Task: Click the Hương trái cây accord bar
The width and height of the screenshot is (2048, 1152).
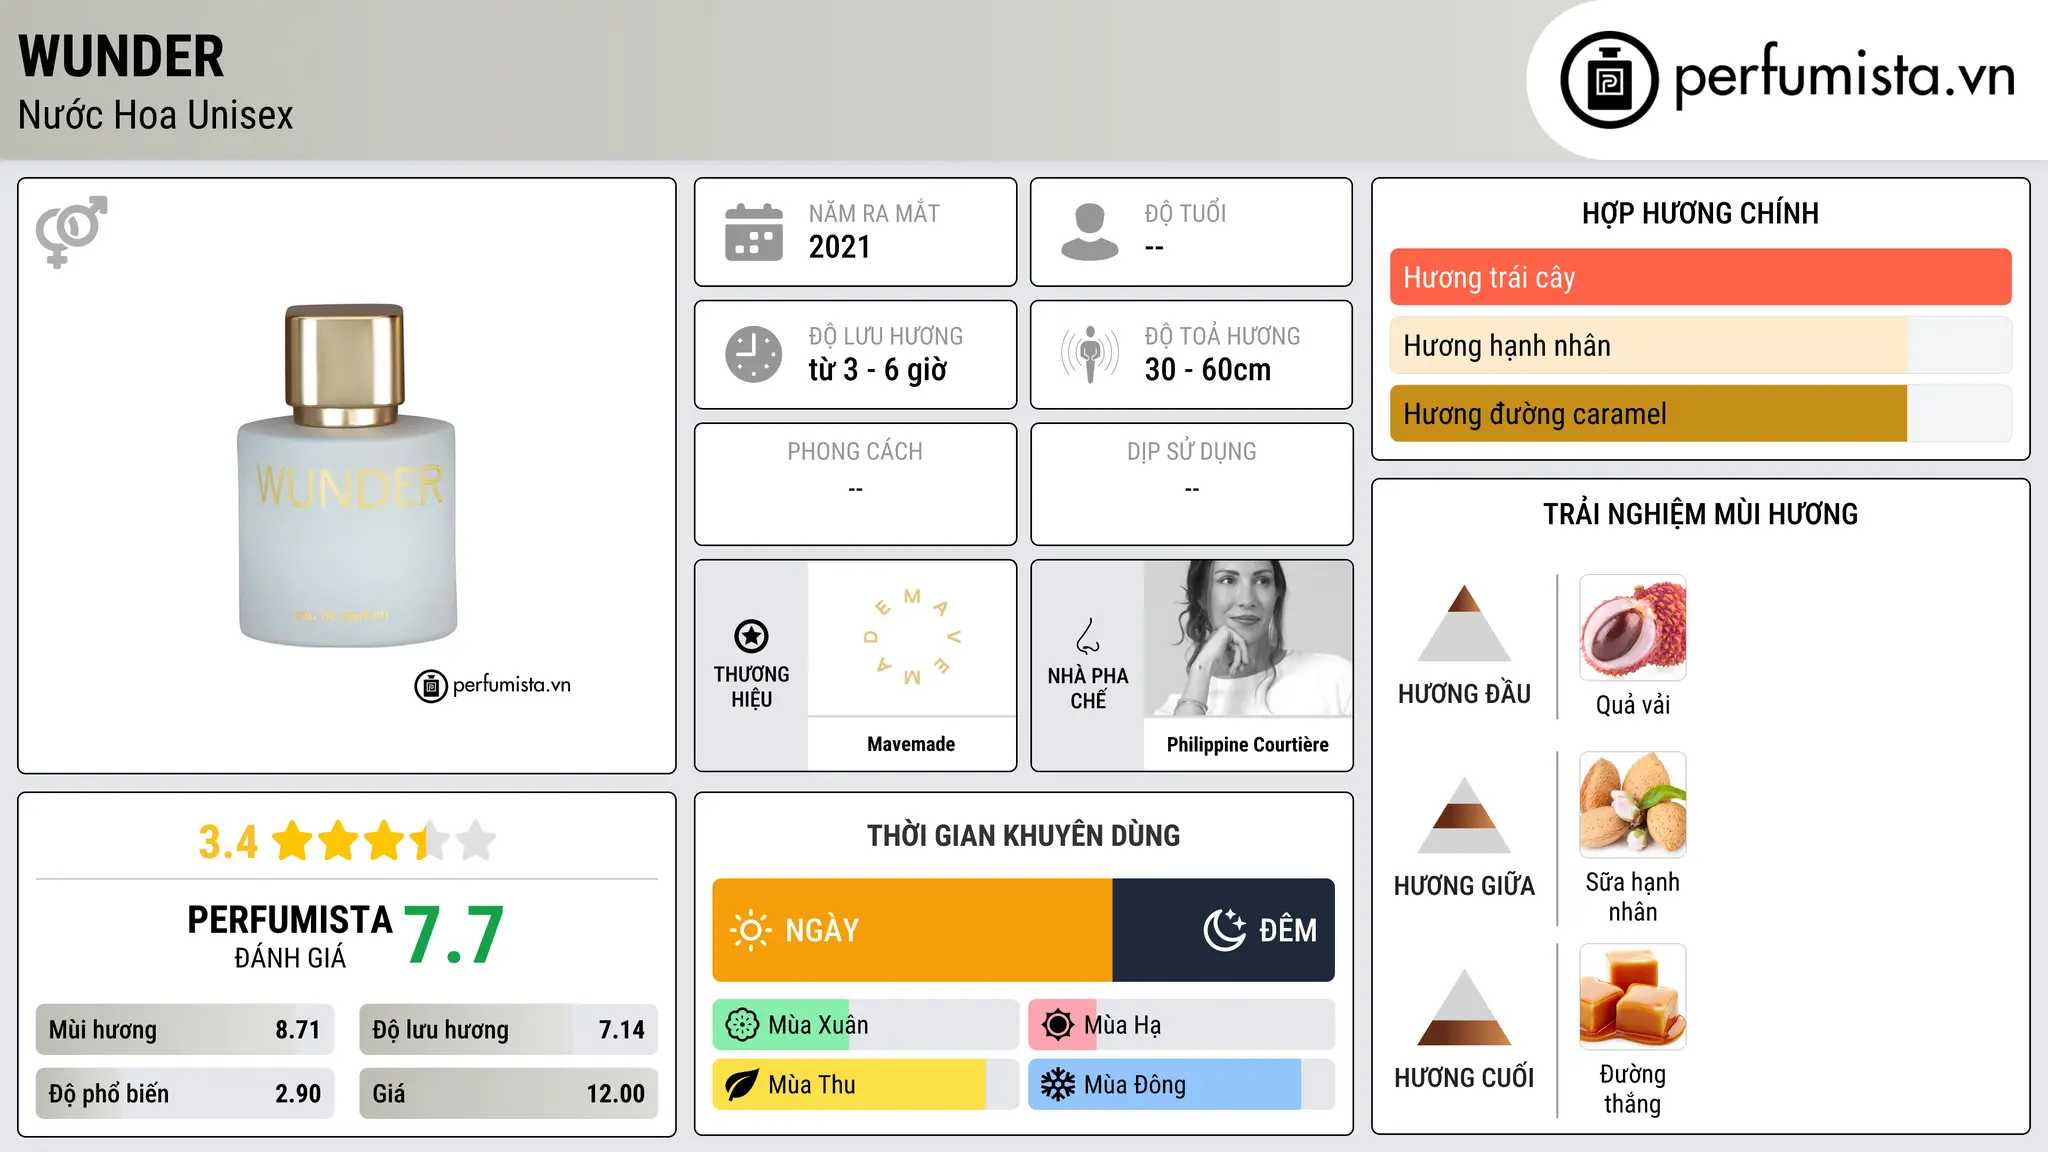Action: pyautogui.click(x=1701, y=277)
